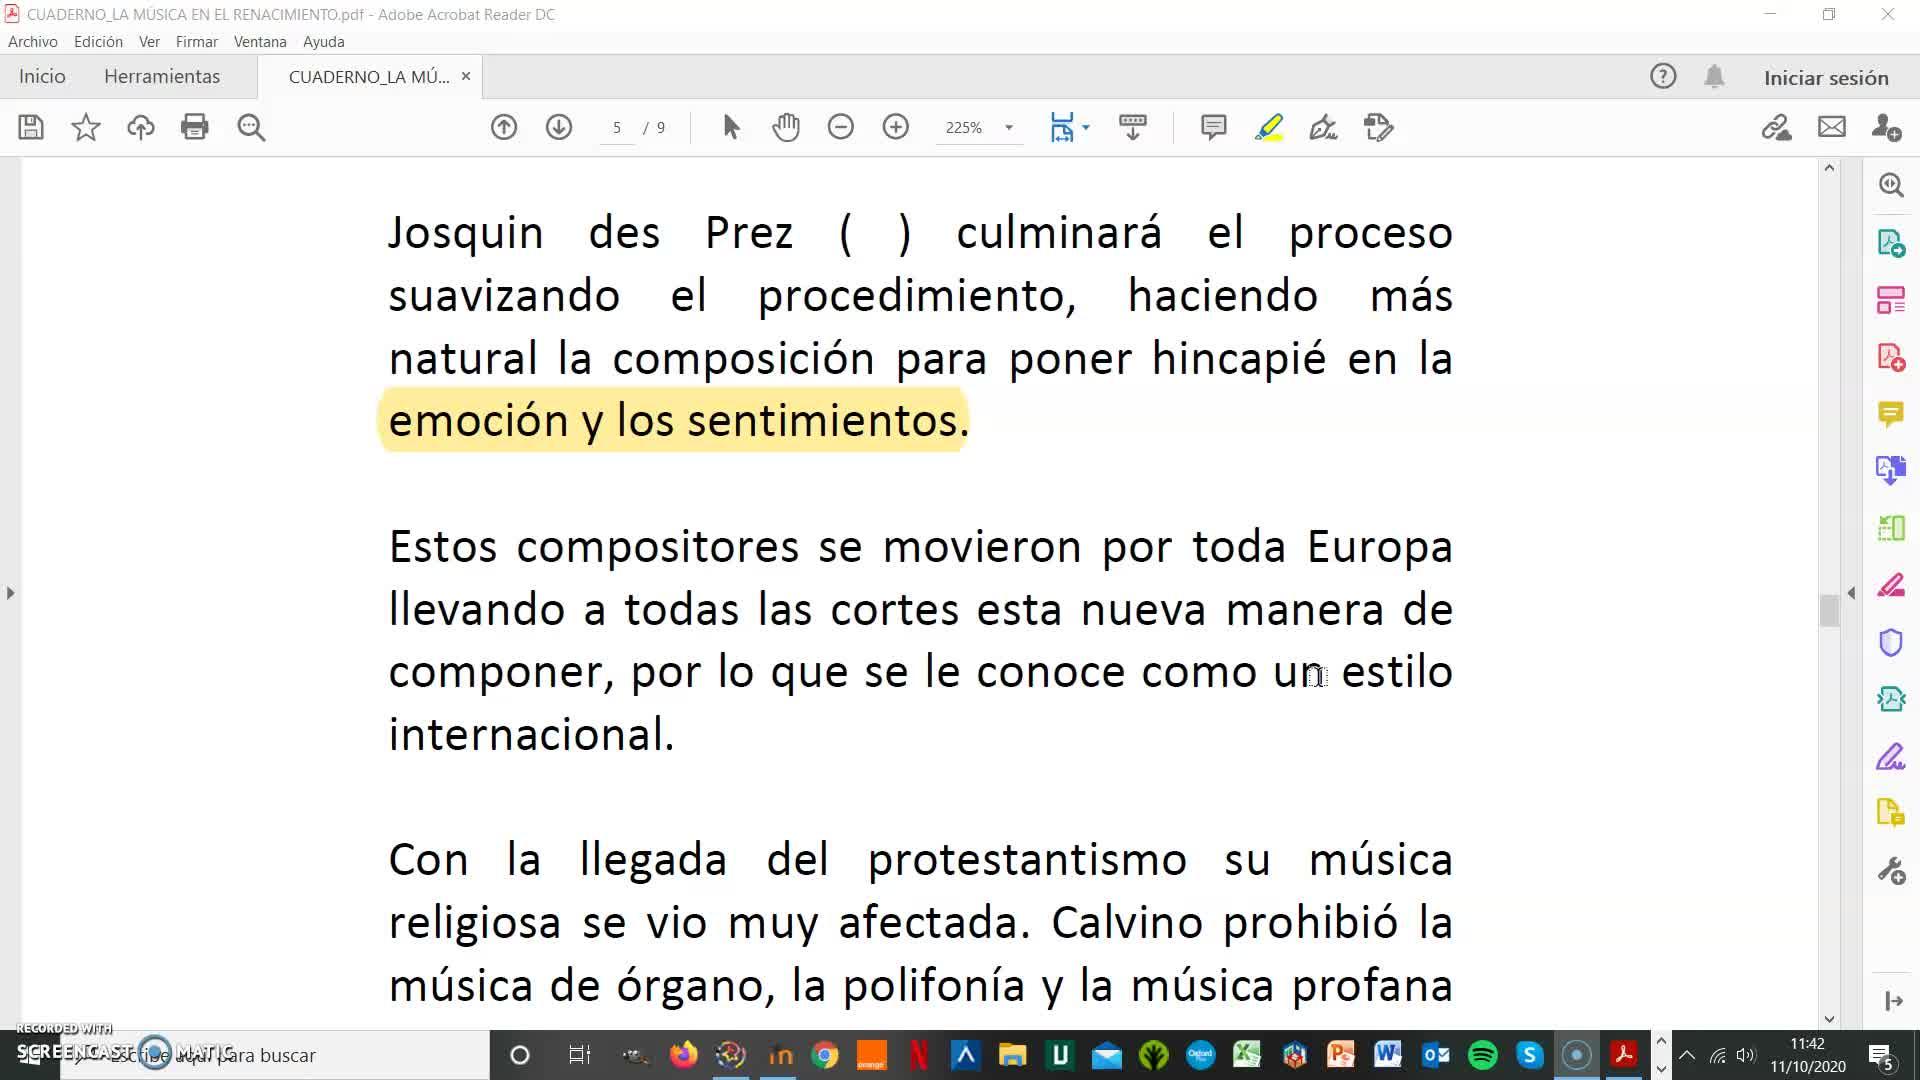
Task: Click the page number input field
Action: (617, 127)
